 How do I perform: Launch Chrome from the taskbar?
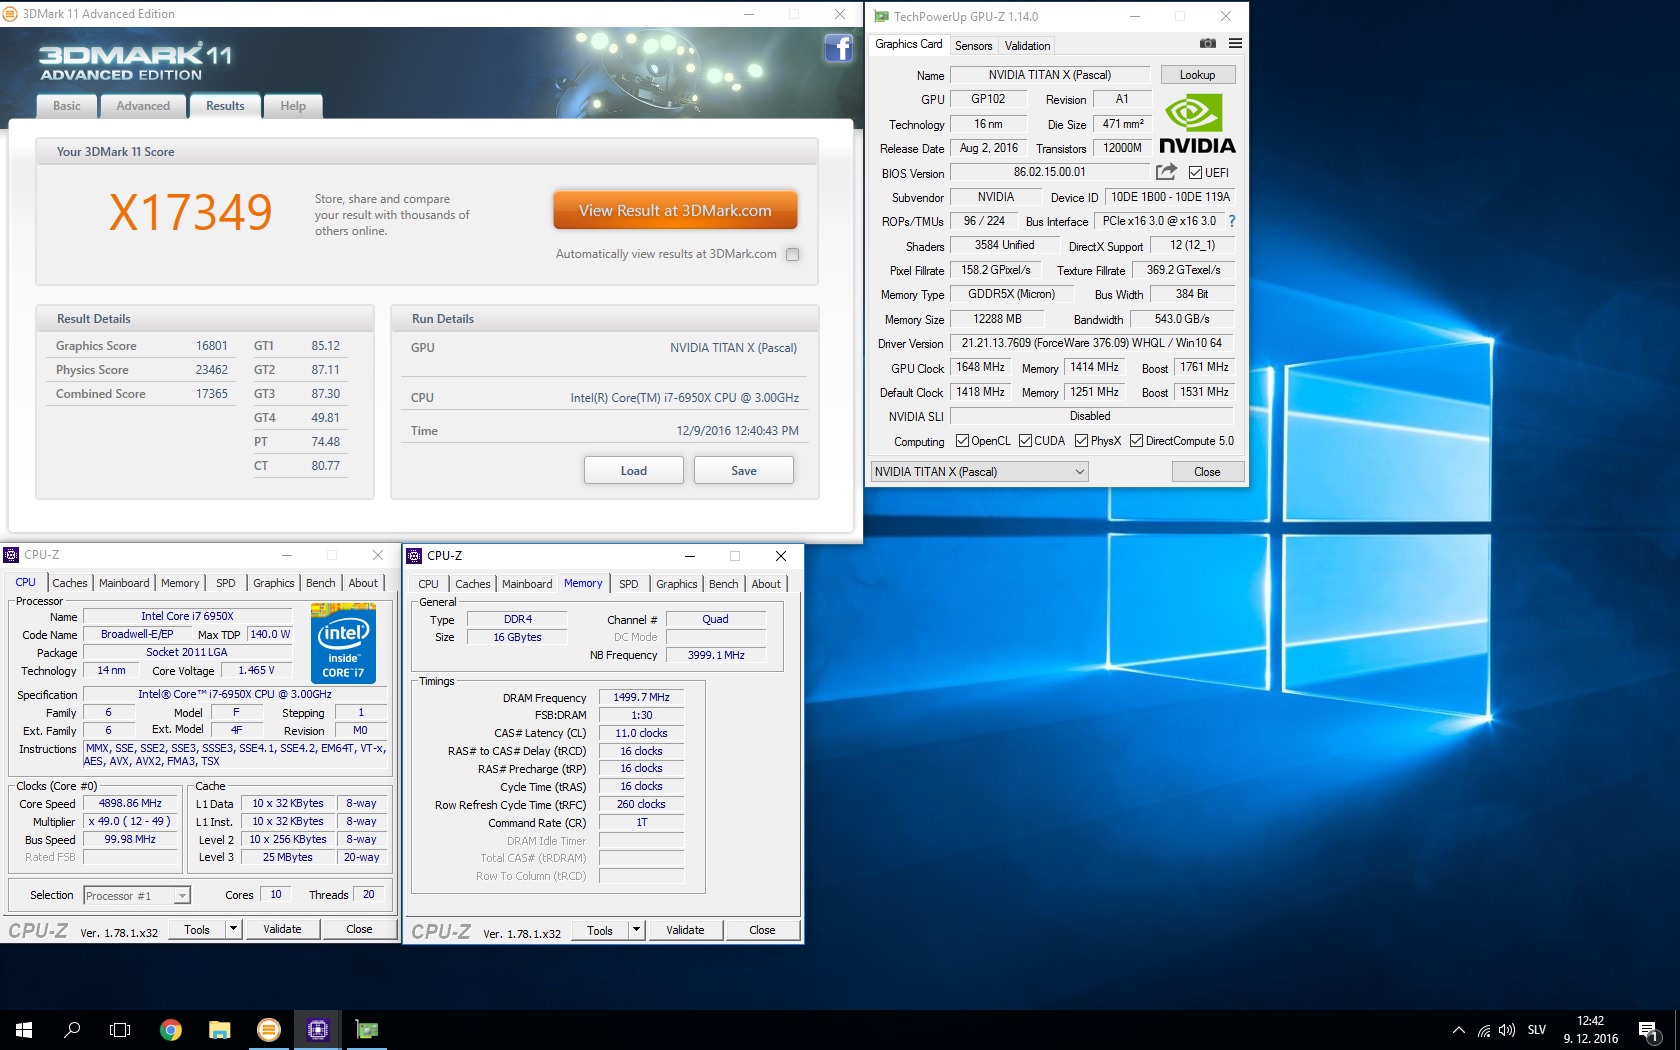click(171, 1029)
